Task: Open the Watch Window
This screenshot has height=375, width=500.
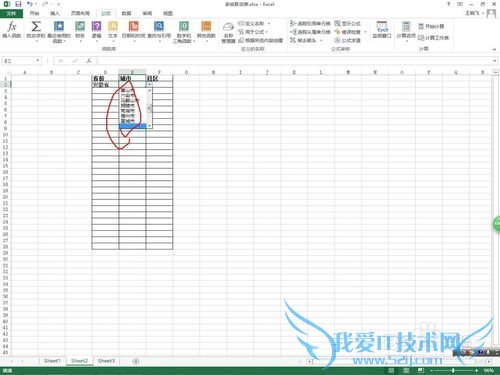Action: tap(382, 30)
